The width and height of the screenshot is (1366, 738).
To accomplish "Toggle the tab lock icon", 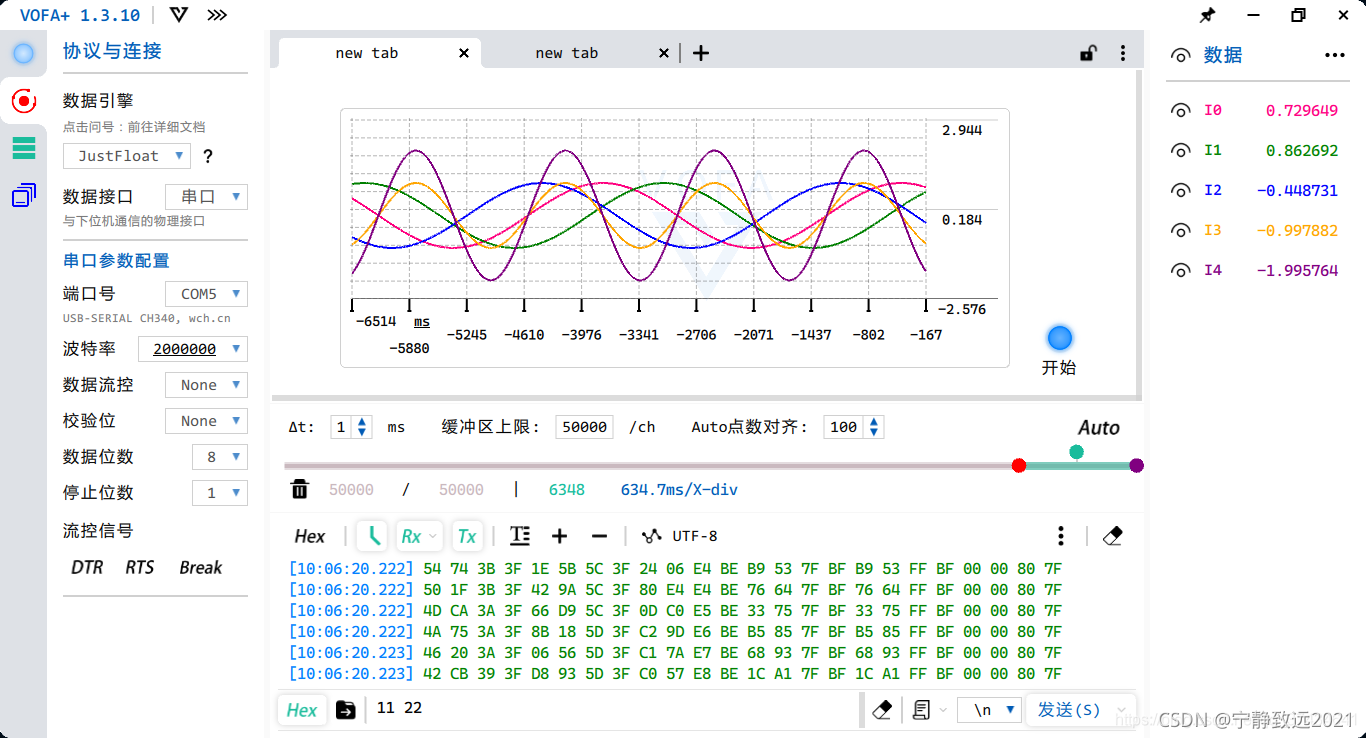I will coord(1087,53).
